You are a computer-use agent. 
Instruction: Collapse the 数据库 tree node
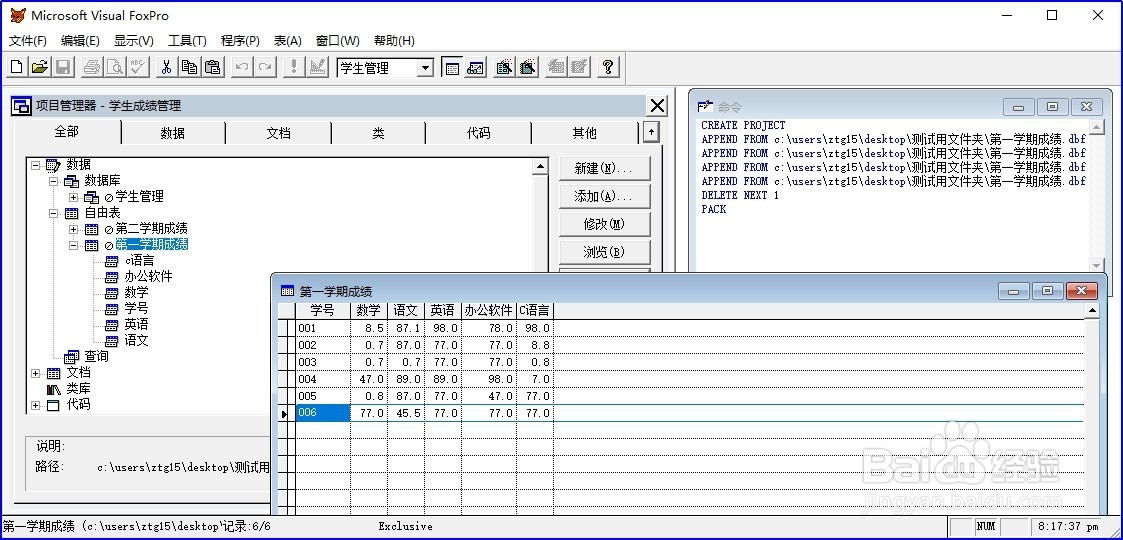coord(53,181)
